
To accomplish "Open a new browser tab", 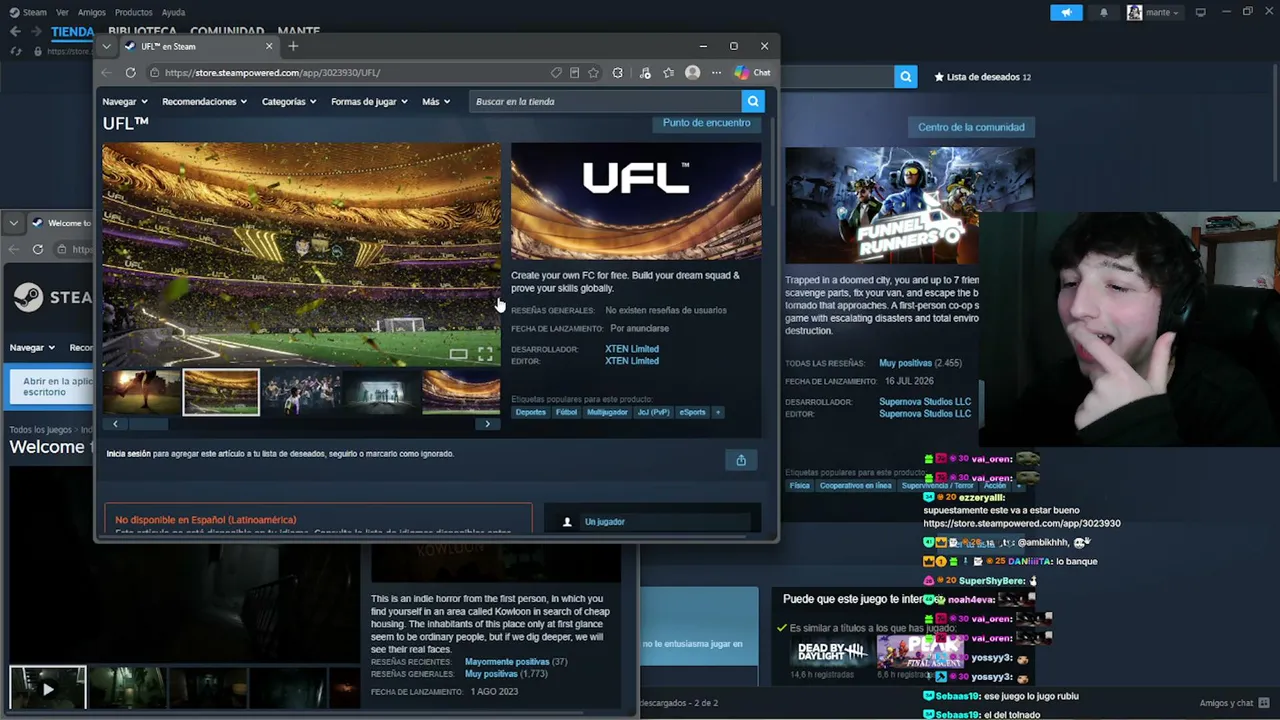I will coord(293,46).
